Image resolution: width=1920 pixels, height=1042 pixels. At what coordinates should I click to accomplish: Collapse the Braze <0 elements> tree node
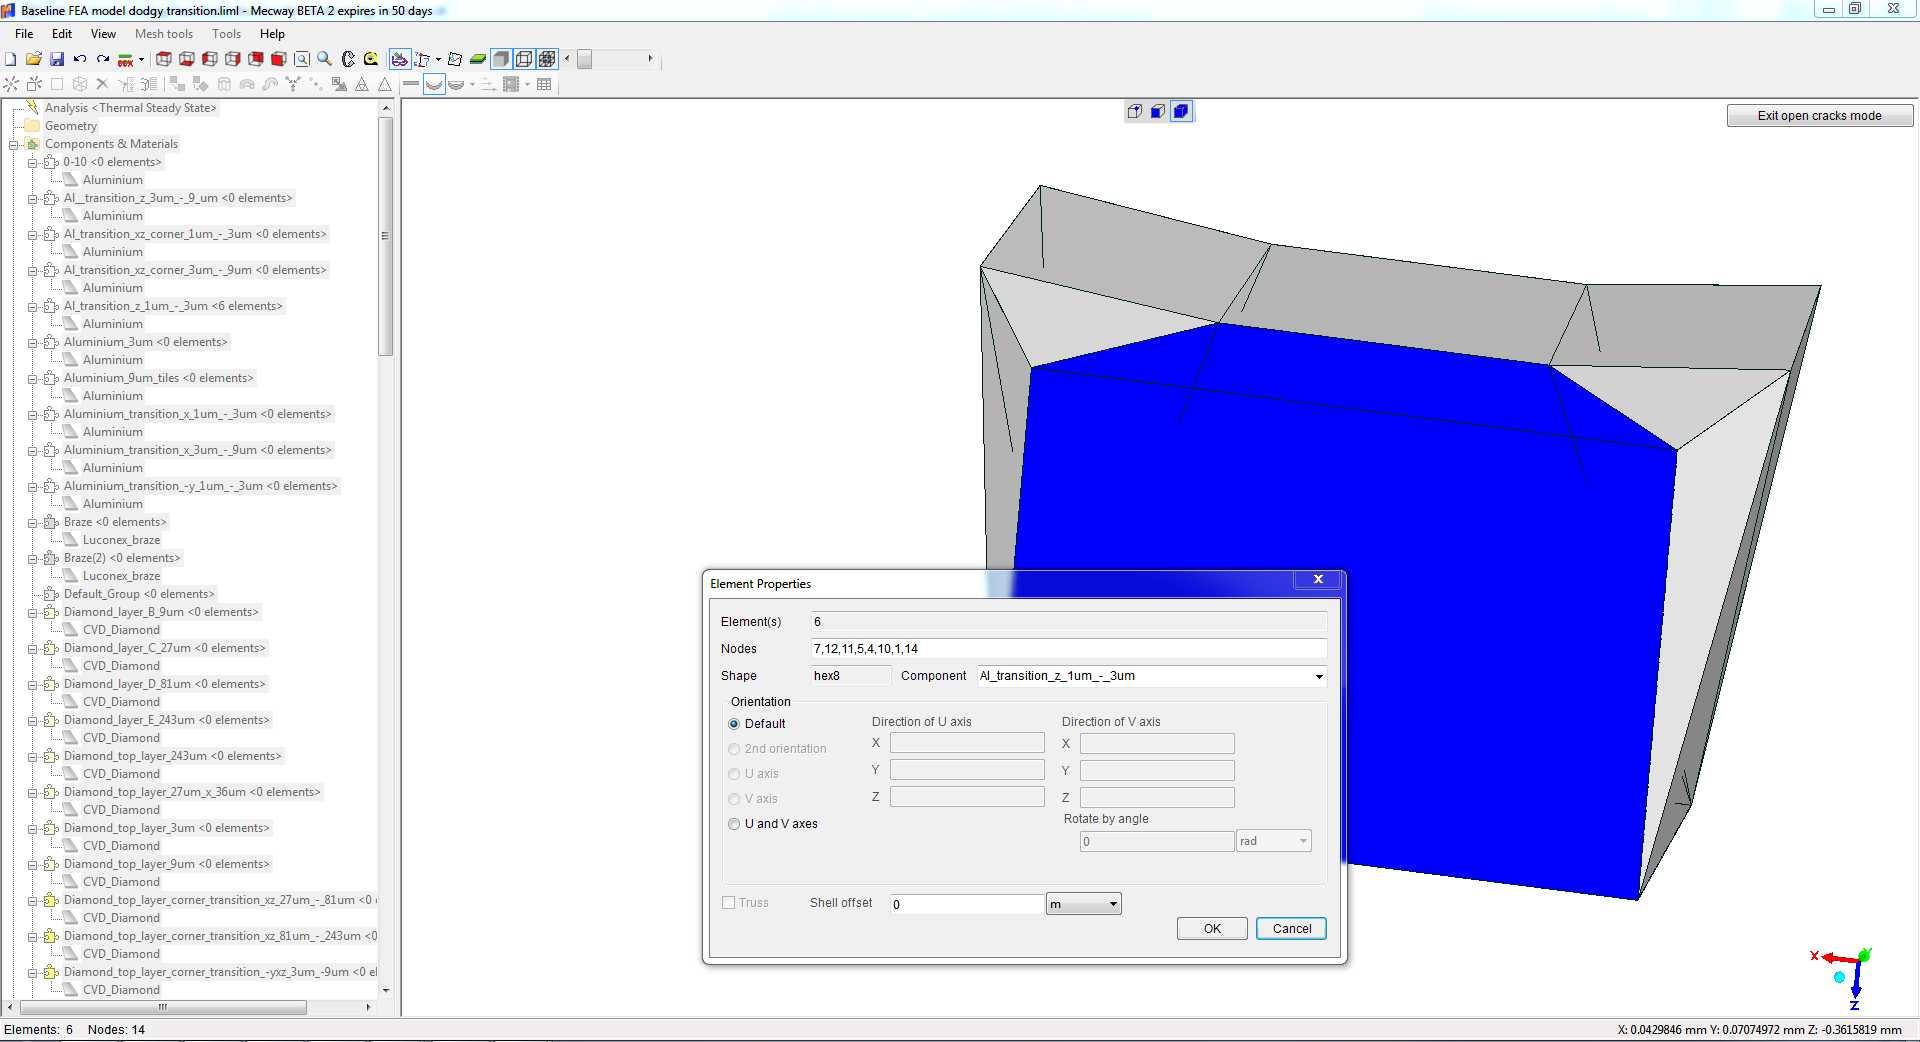33,522
